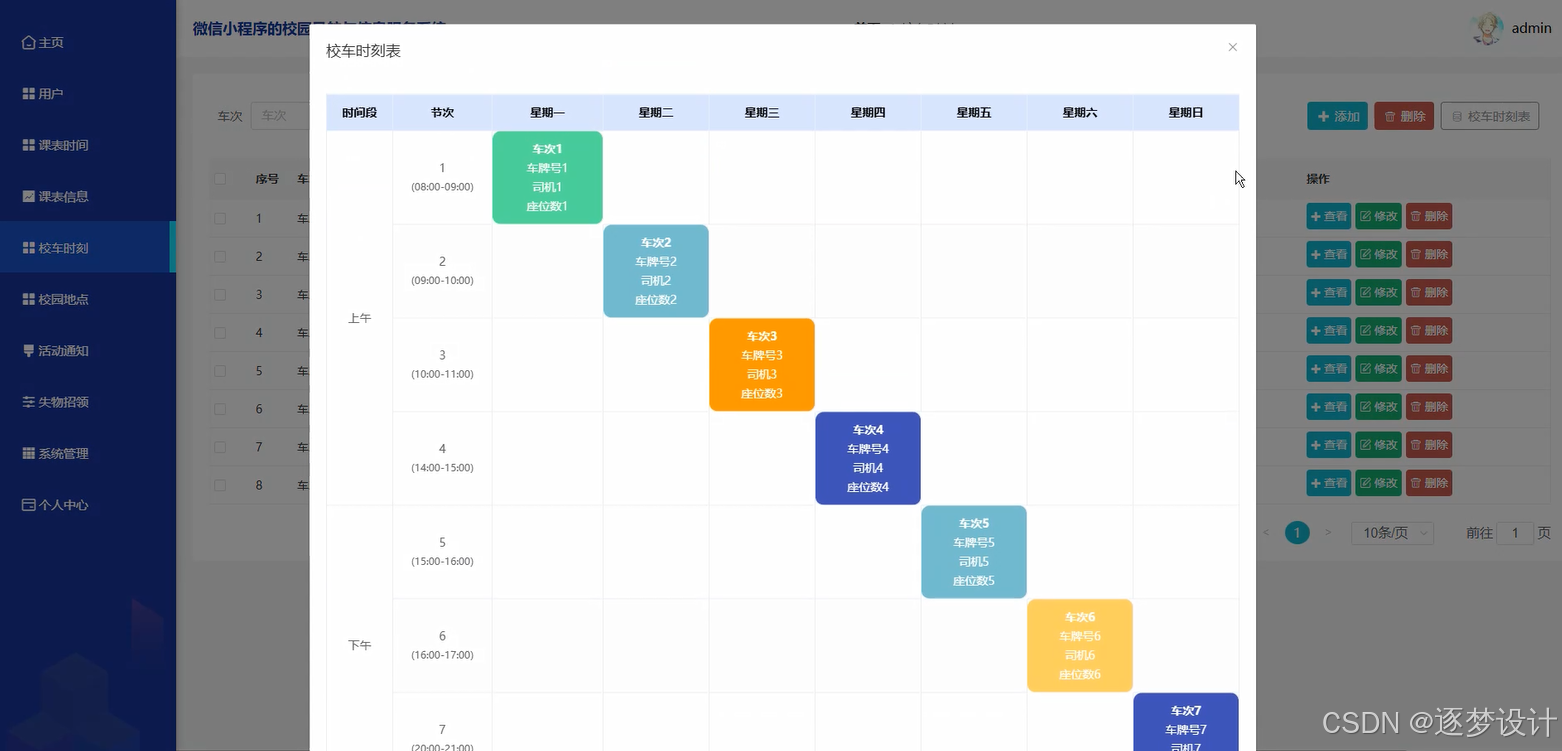1562x751 pixels.
Task: Click 查看 in the fourth table row
Action: 1328,330
